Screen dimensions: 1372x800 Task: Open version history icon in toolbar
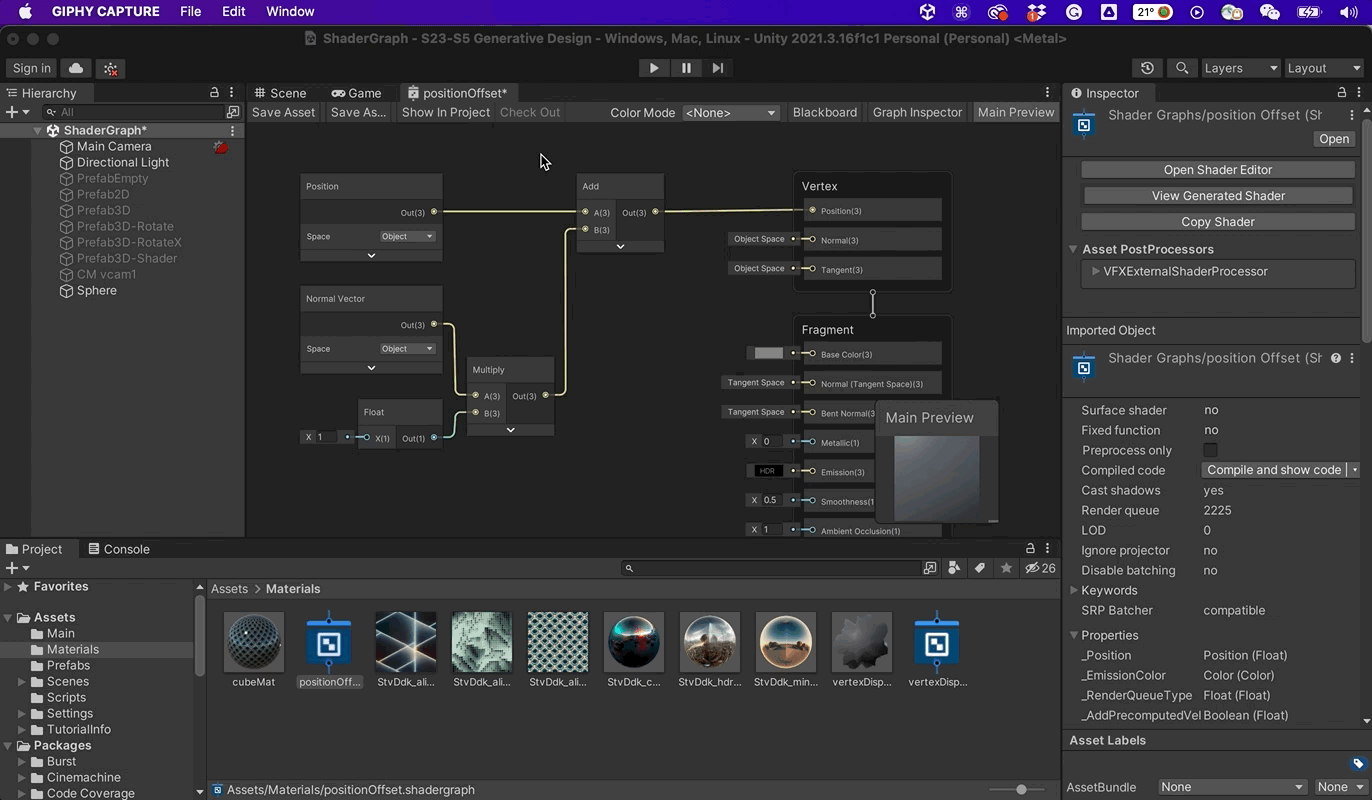1147,68
